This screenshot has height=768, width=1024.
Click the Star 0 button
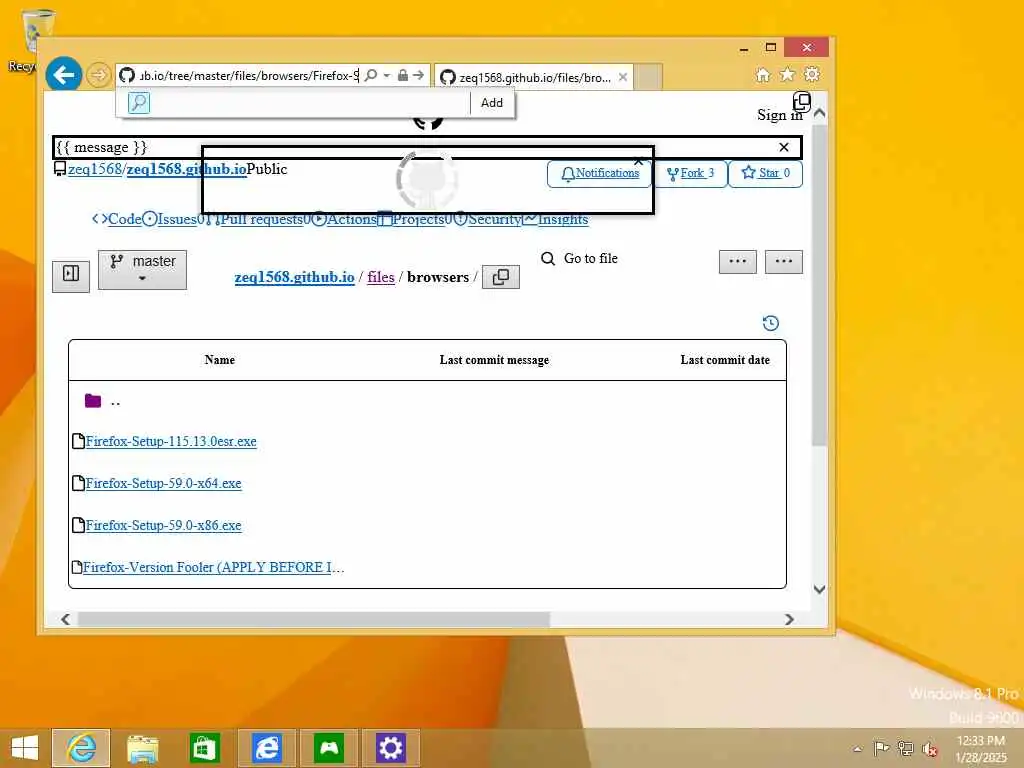tap(765, 174)
